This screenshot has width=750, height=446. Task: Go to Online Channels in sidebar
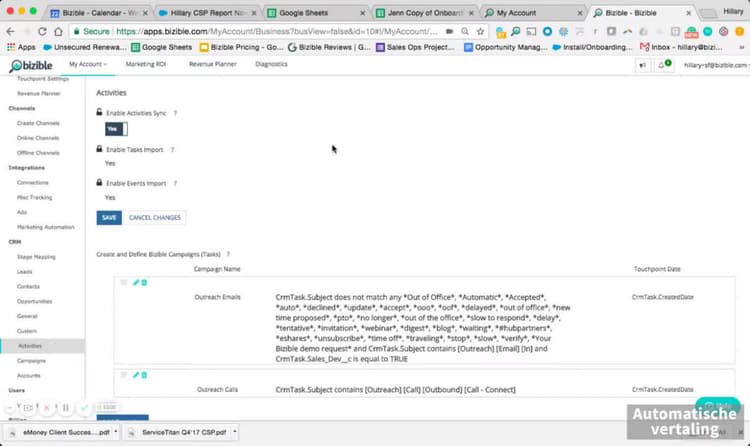(x=38, y=138)
